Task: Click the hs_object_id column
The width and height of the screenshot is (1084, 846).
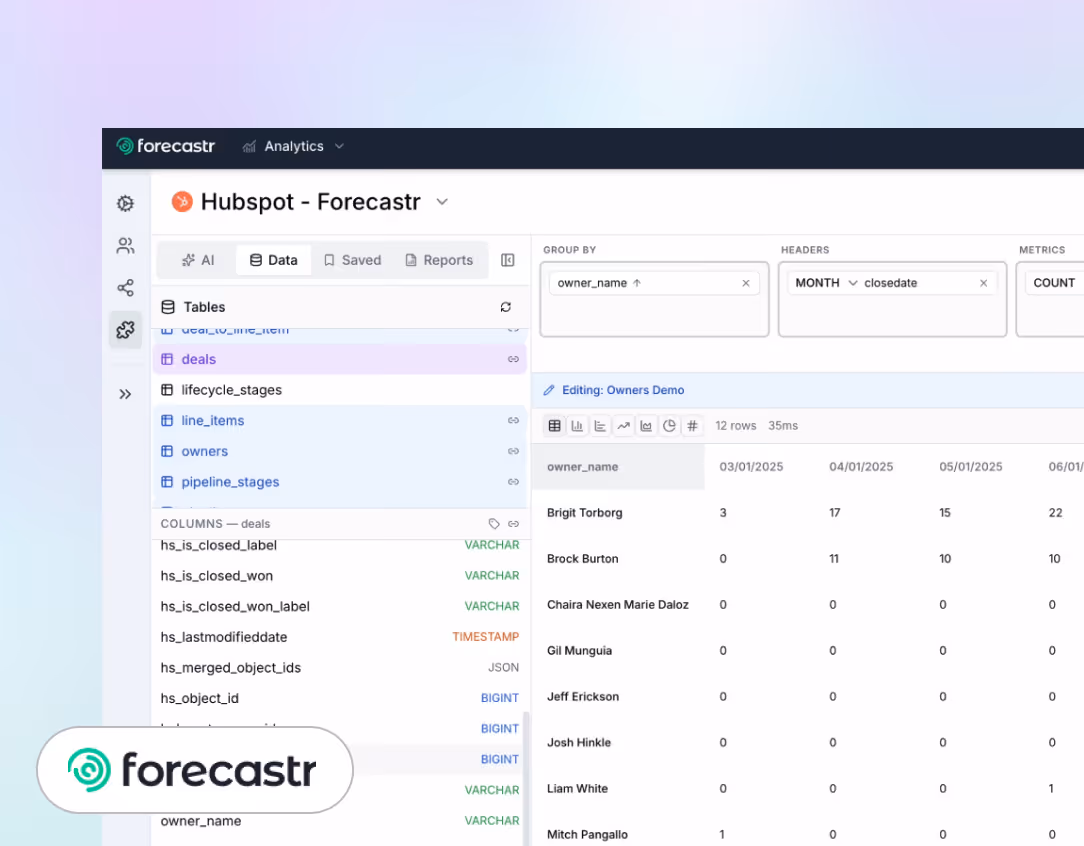Action: coord(339,698)
